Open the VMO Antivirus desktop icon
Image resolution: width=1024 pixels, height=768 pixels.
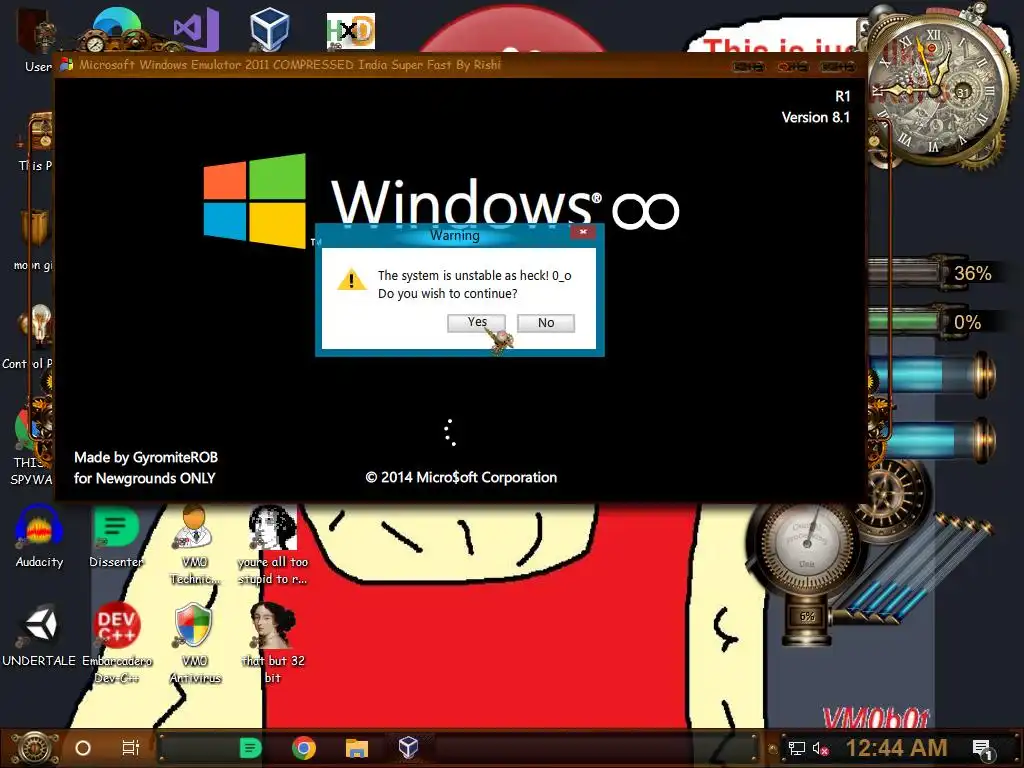(195, 643)
